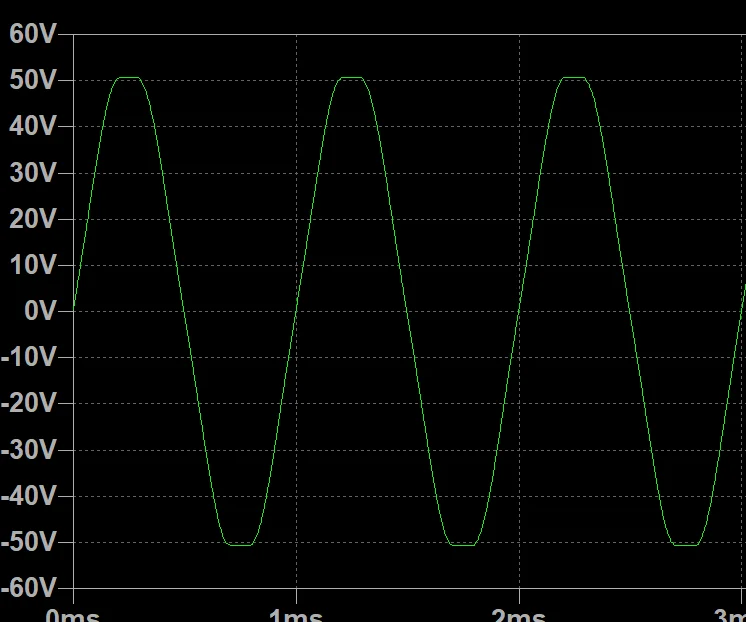Viewport: 746px width, 622px height.
Task: Click the 30V axis label
Action: click(x=33, y=173)
